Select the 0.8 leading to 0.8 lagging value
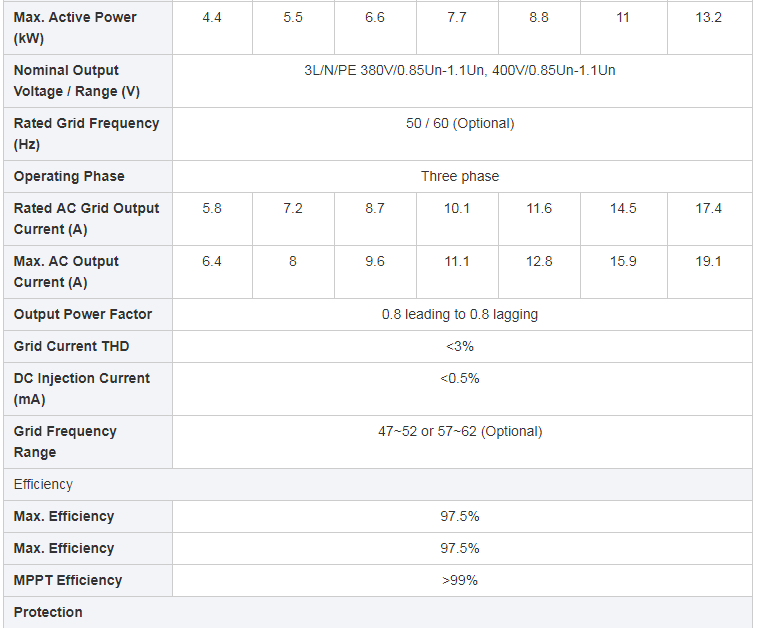This screenshot has width=757, height=628. (x=460, y=314)
